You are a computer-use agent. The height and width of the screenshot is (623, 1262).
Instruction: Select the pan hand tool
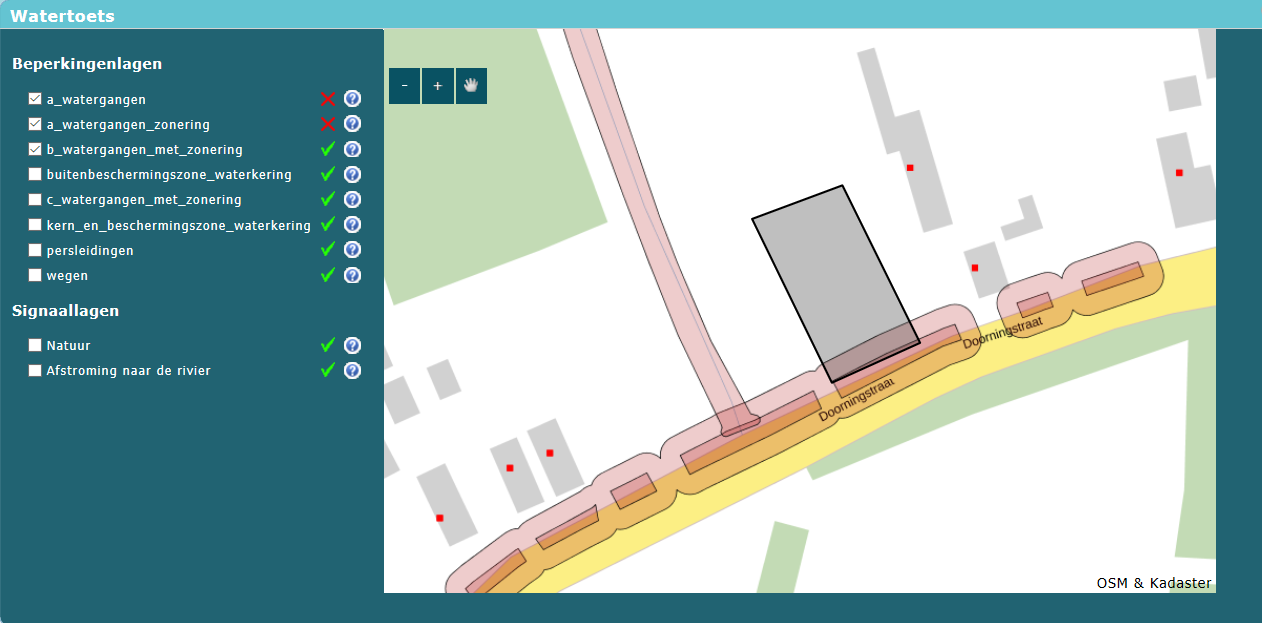[x=471, y=86]
